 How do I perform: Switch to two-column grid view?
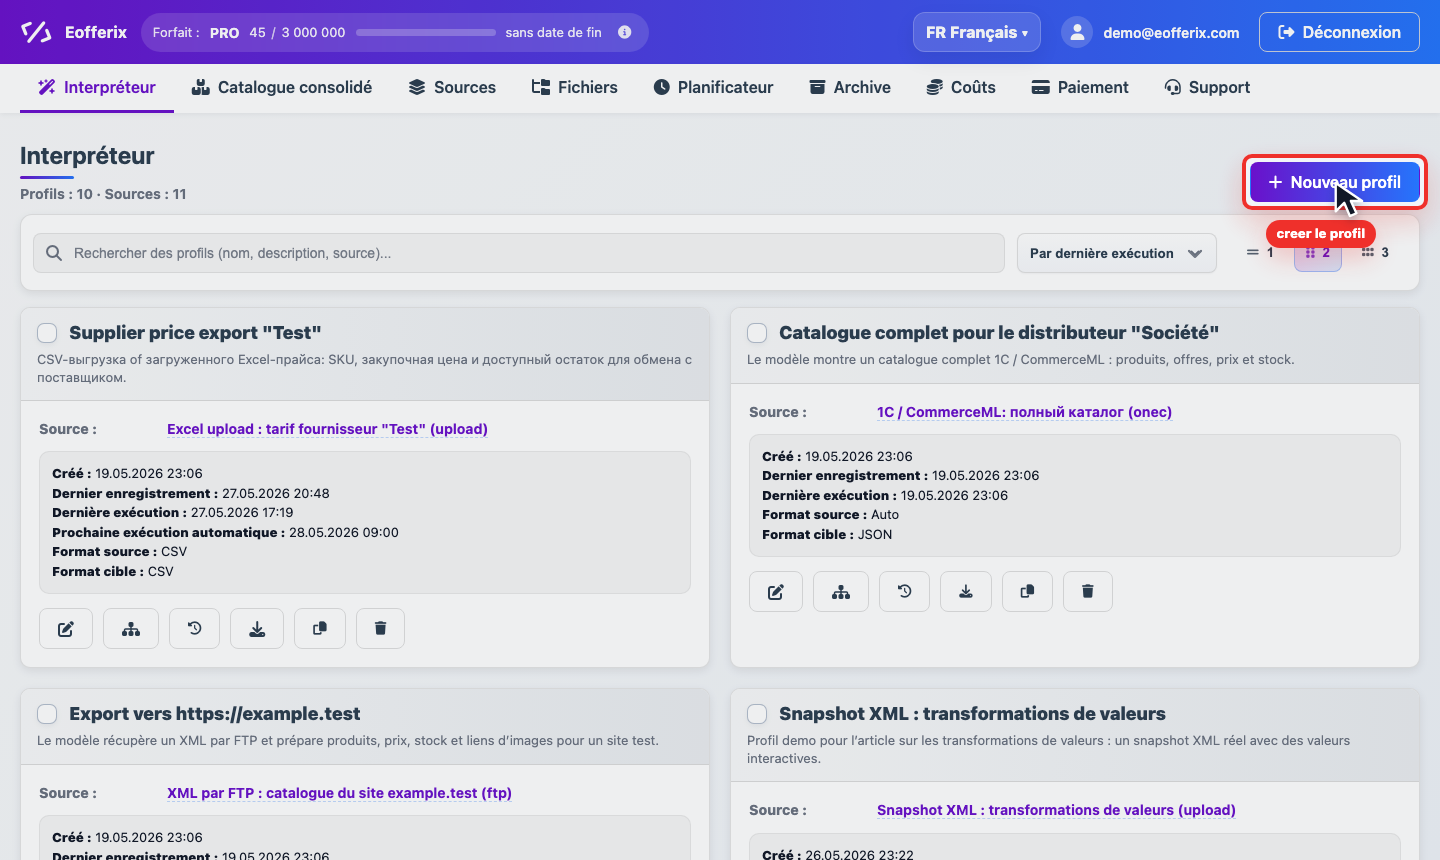tap(1318, 253)
